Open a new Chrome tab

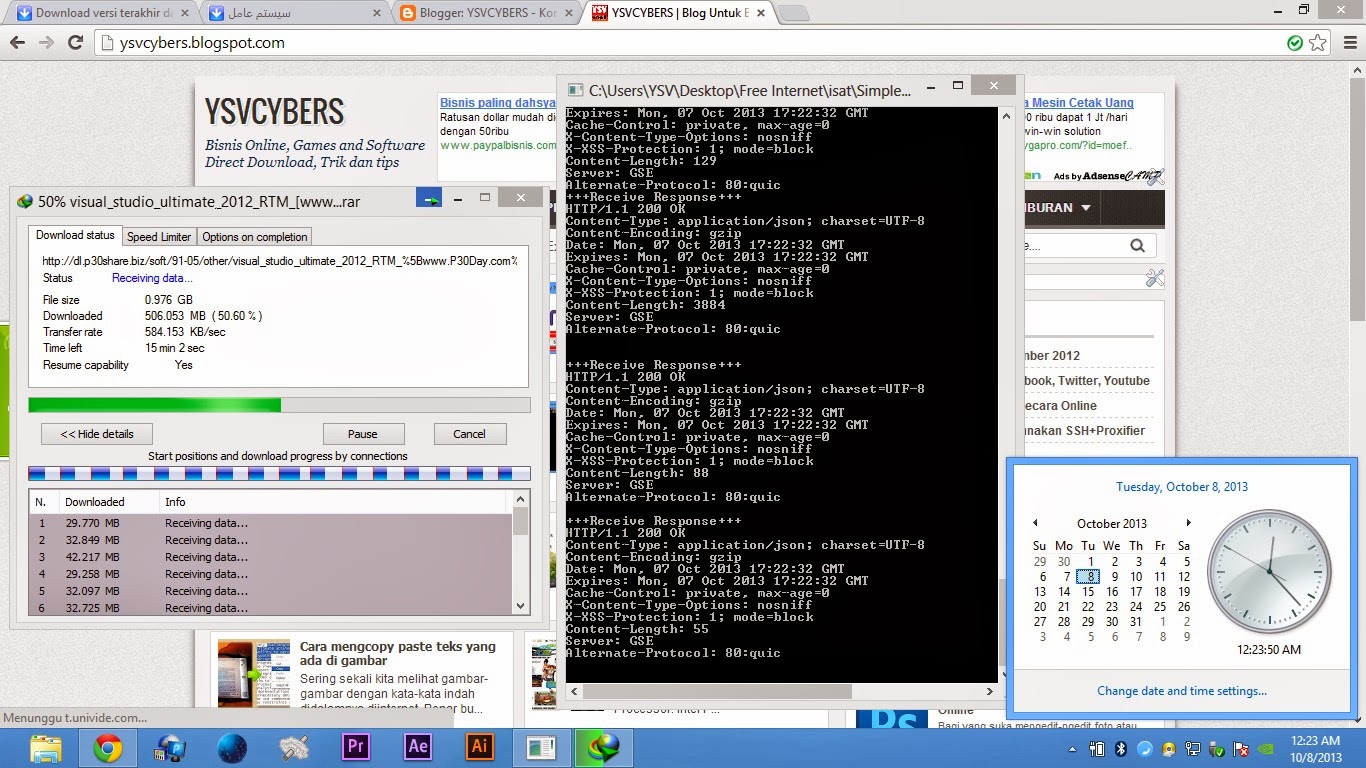pos(794,14)
